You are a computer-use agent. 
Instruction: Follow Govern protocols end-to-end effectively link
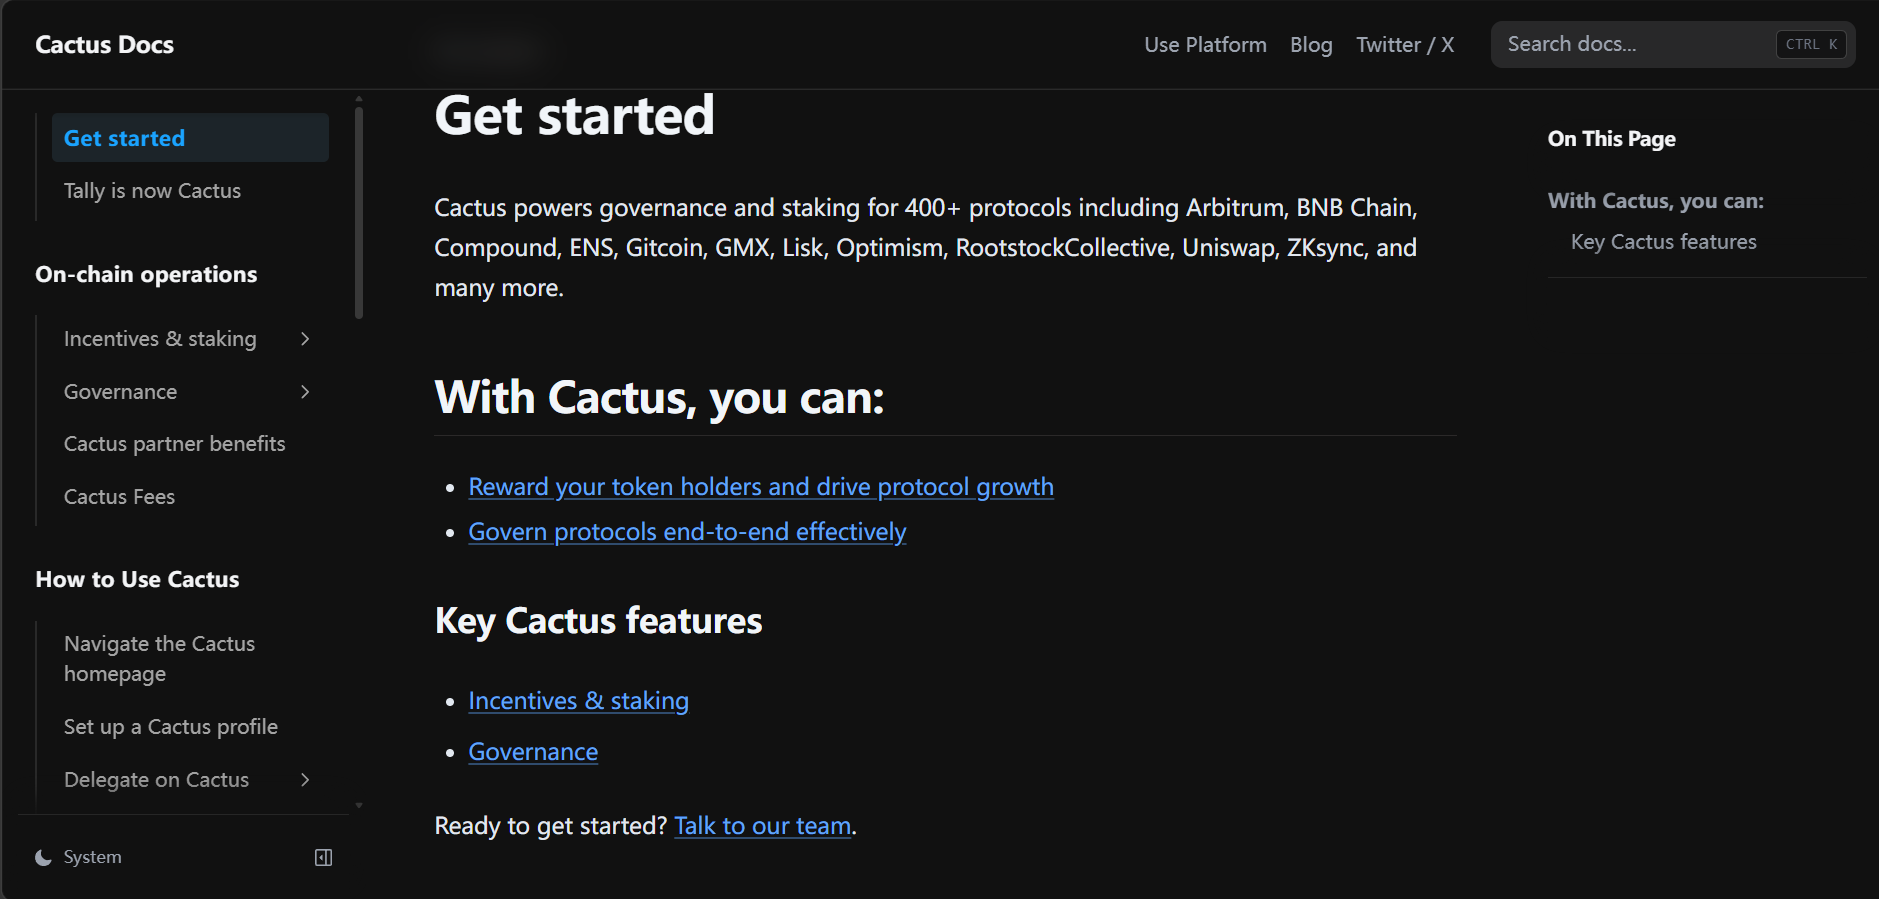point(687,532)
